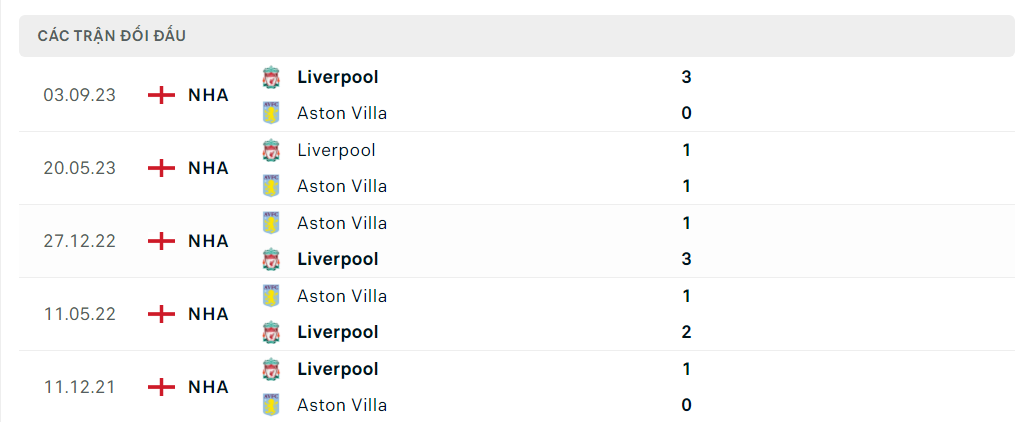Click Liverpool's score 3 in 03.09.23 match

click(x=686, y=77)
